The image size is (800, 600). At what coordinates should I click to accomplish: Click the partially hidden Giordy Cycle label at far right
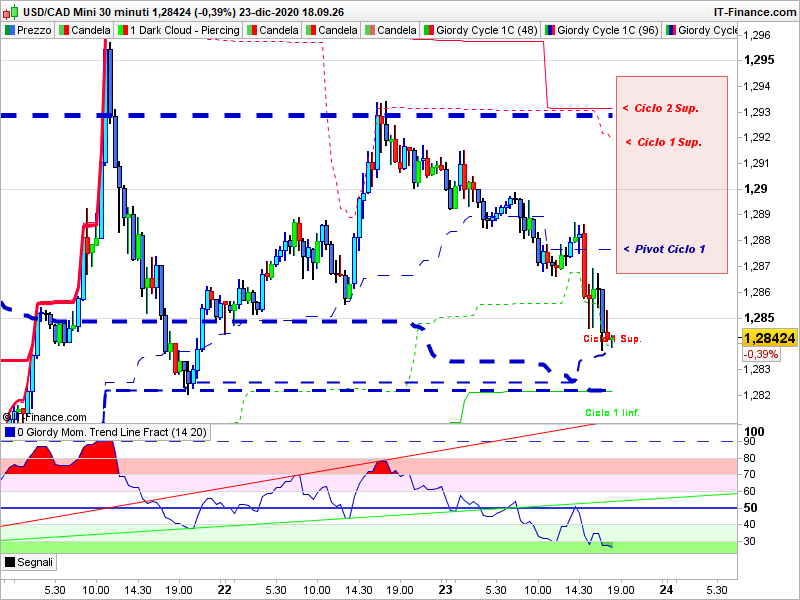[701, 30]
